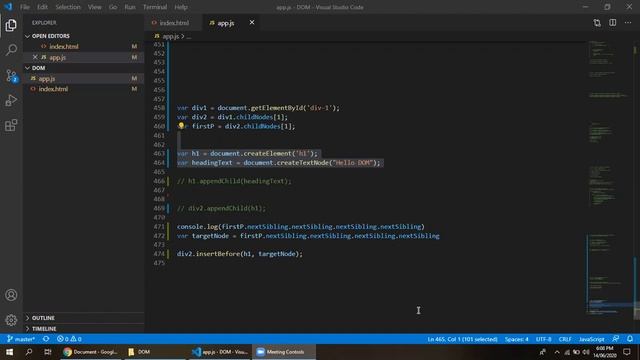Open the Explorer view in activity bar
640x360 pixels.
[11, 25]
